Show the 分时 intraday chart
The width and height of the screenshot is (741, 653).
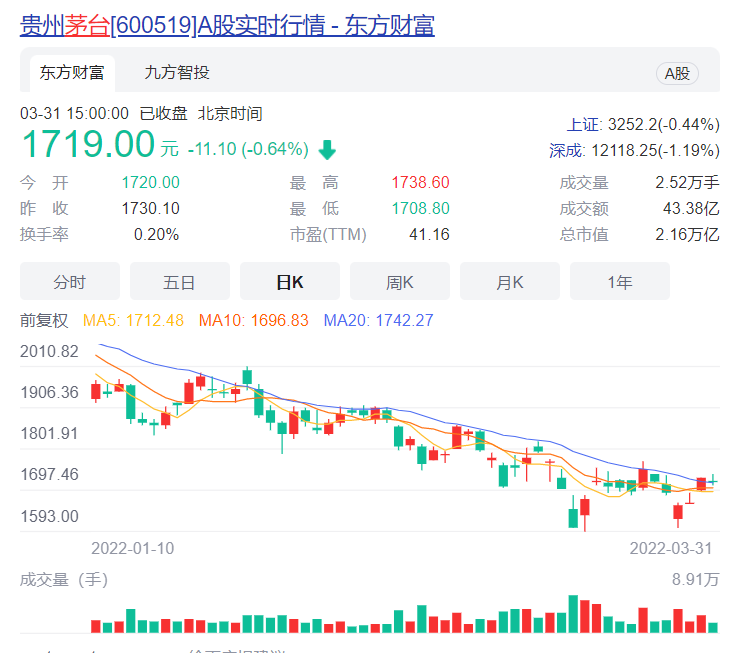pos(69,282)
